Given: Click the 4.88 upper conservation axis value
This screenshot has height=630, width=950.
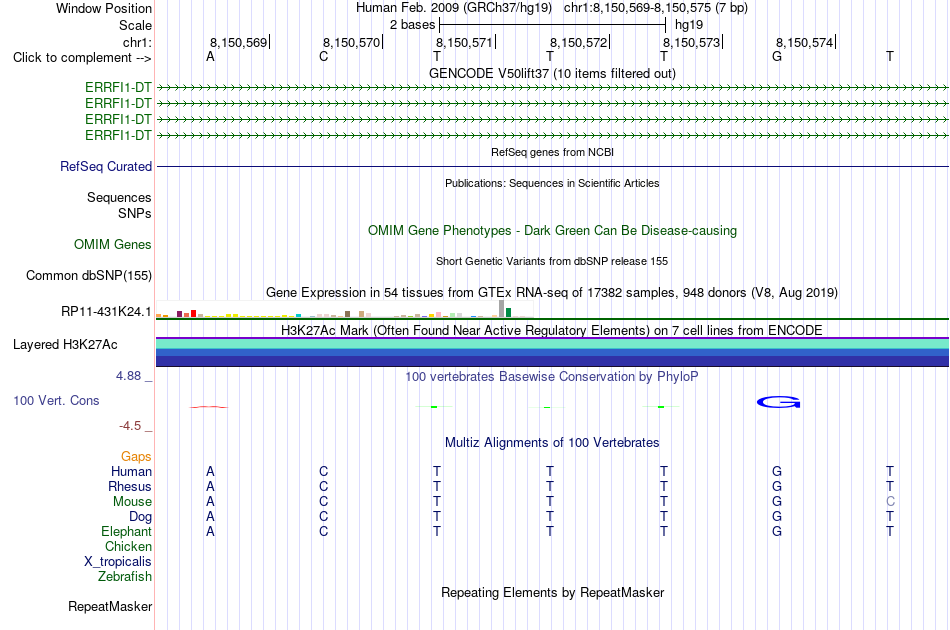Looking at the screenshot, I should pos(128,376).
